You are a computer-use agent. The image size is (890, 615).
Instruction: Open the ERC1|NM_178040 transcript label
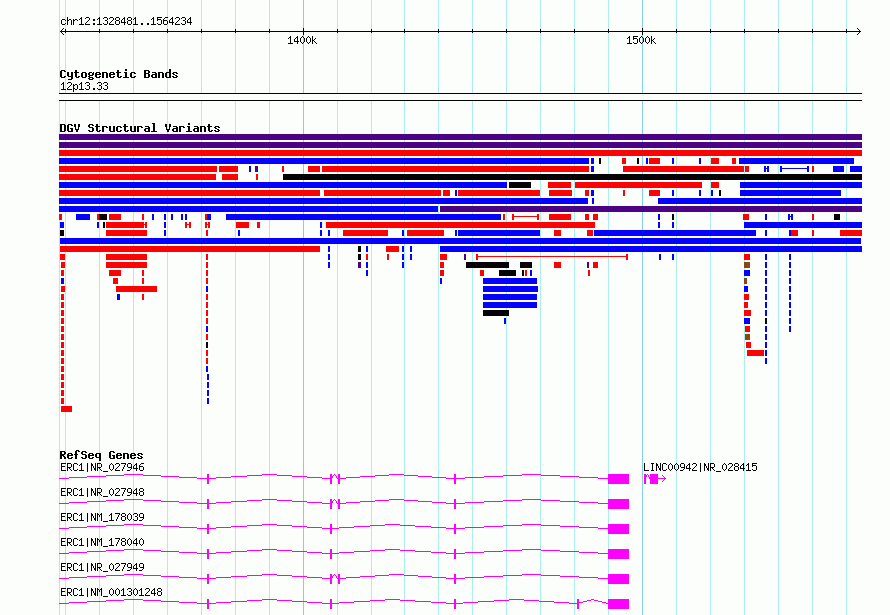pyautogui.click(x=102, y=542)
